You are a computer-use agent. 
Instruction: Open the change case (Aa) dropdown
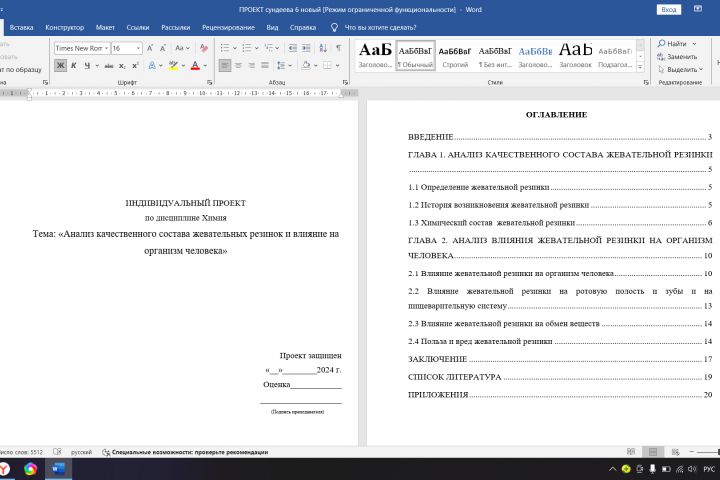pyautogui.click(x=182, y=48)
